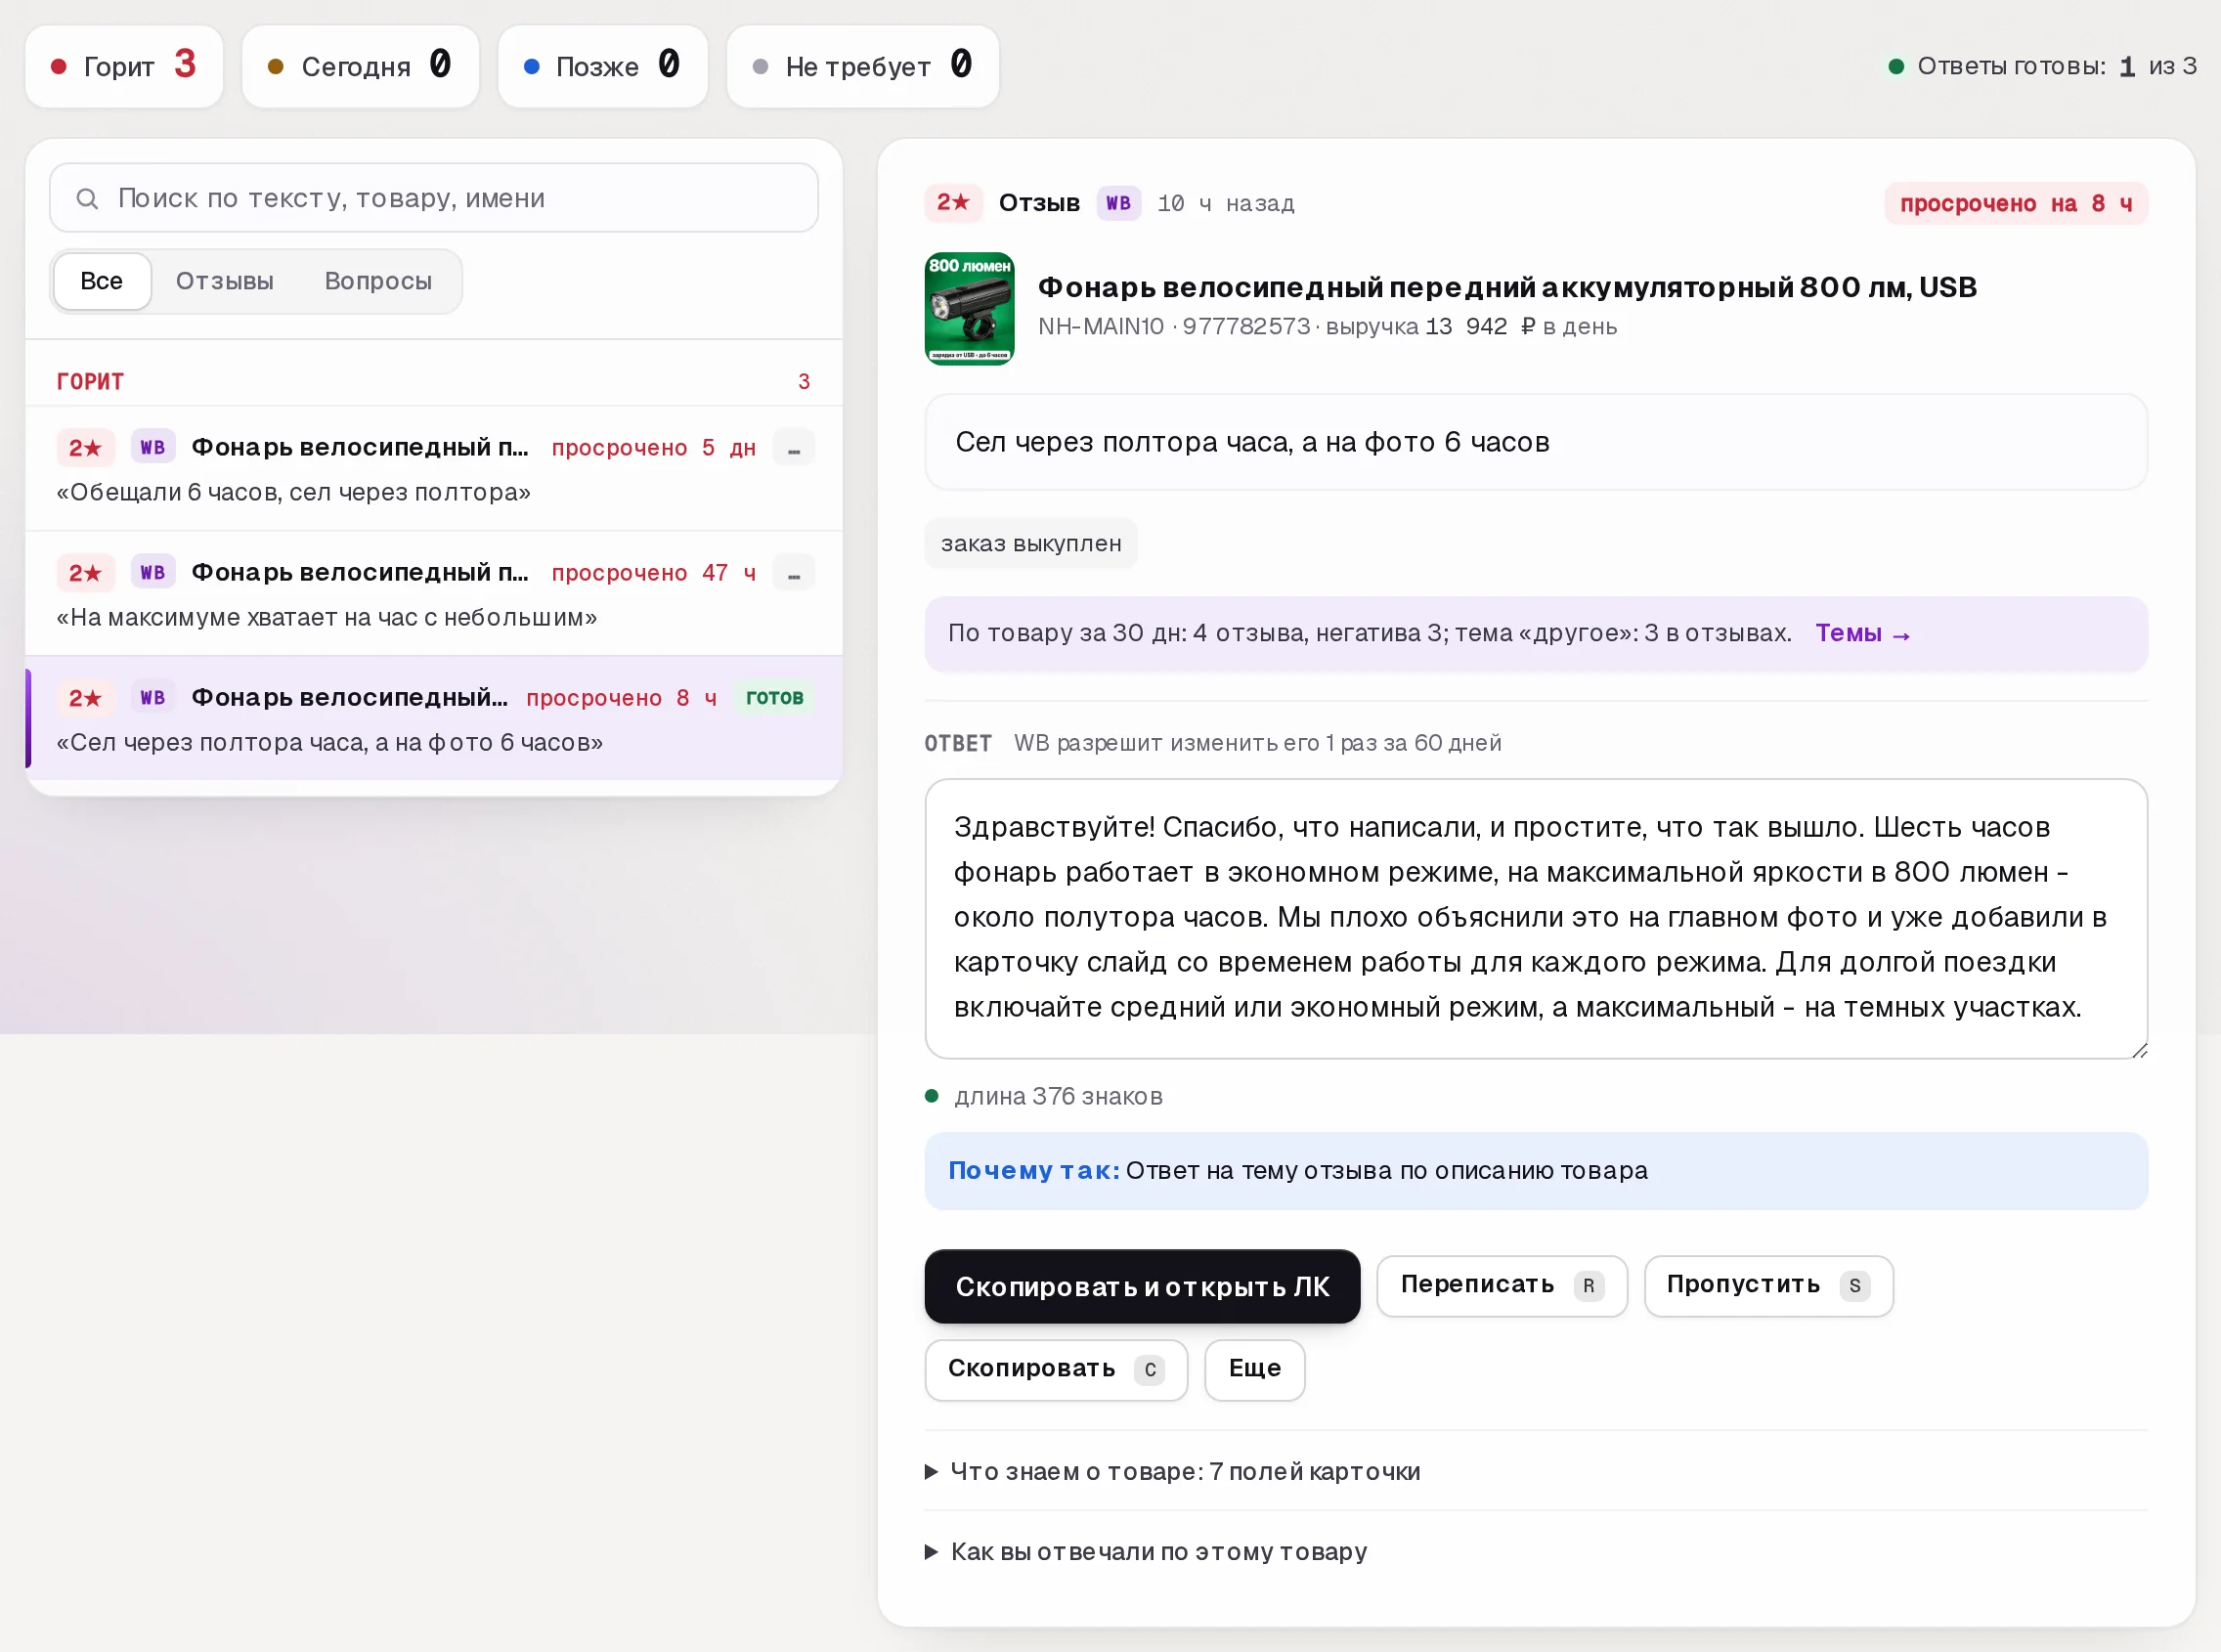Open review 'Обещали 6 часов, сел через полтора'
Image resolution: width=2221 pixels, height=1652 pixels.
click(434, 468)
